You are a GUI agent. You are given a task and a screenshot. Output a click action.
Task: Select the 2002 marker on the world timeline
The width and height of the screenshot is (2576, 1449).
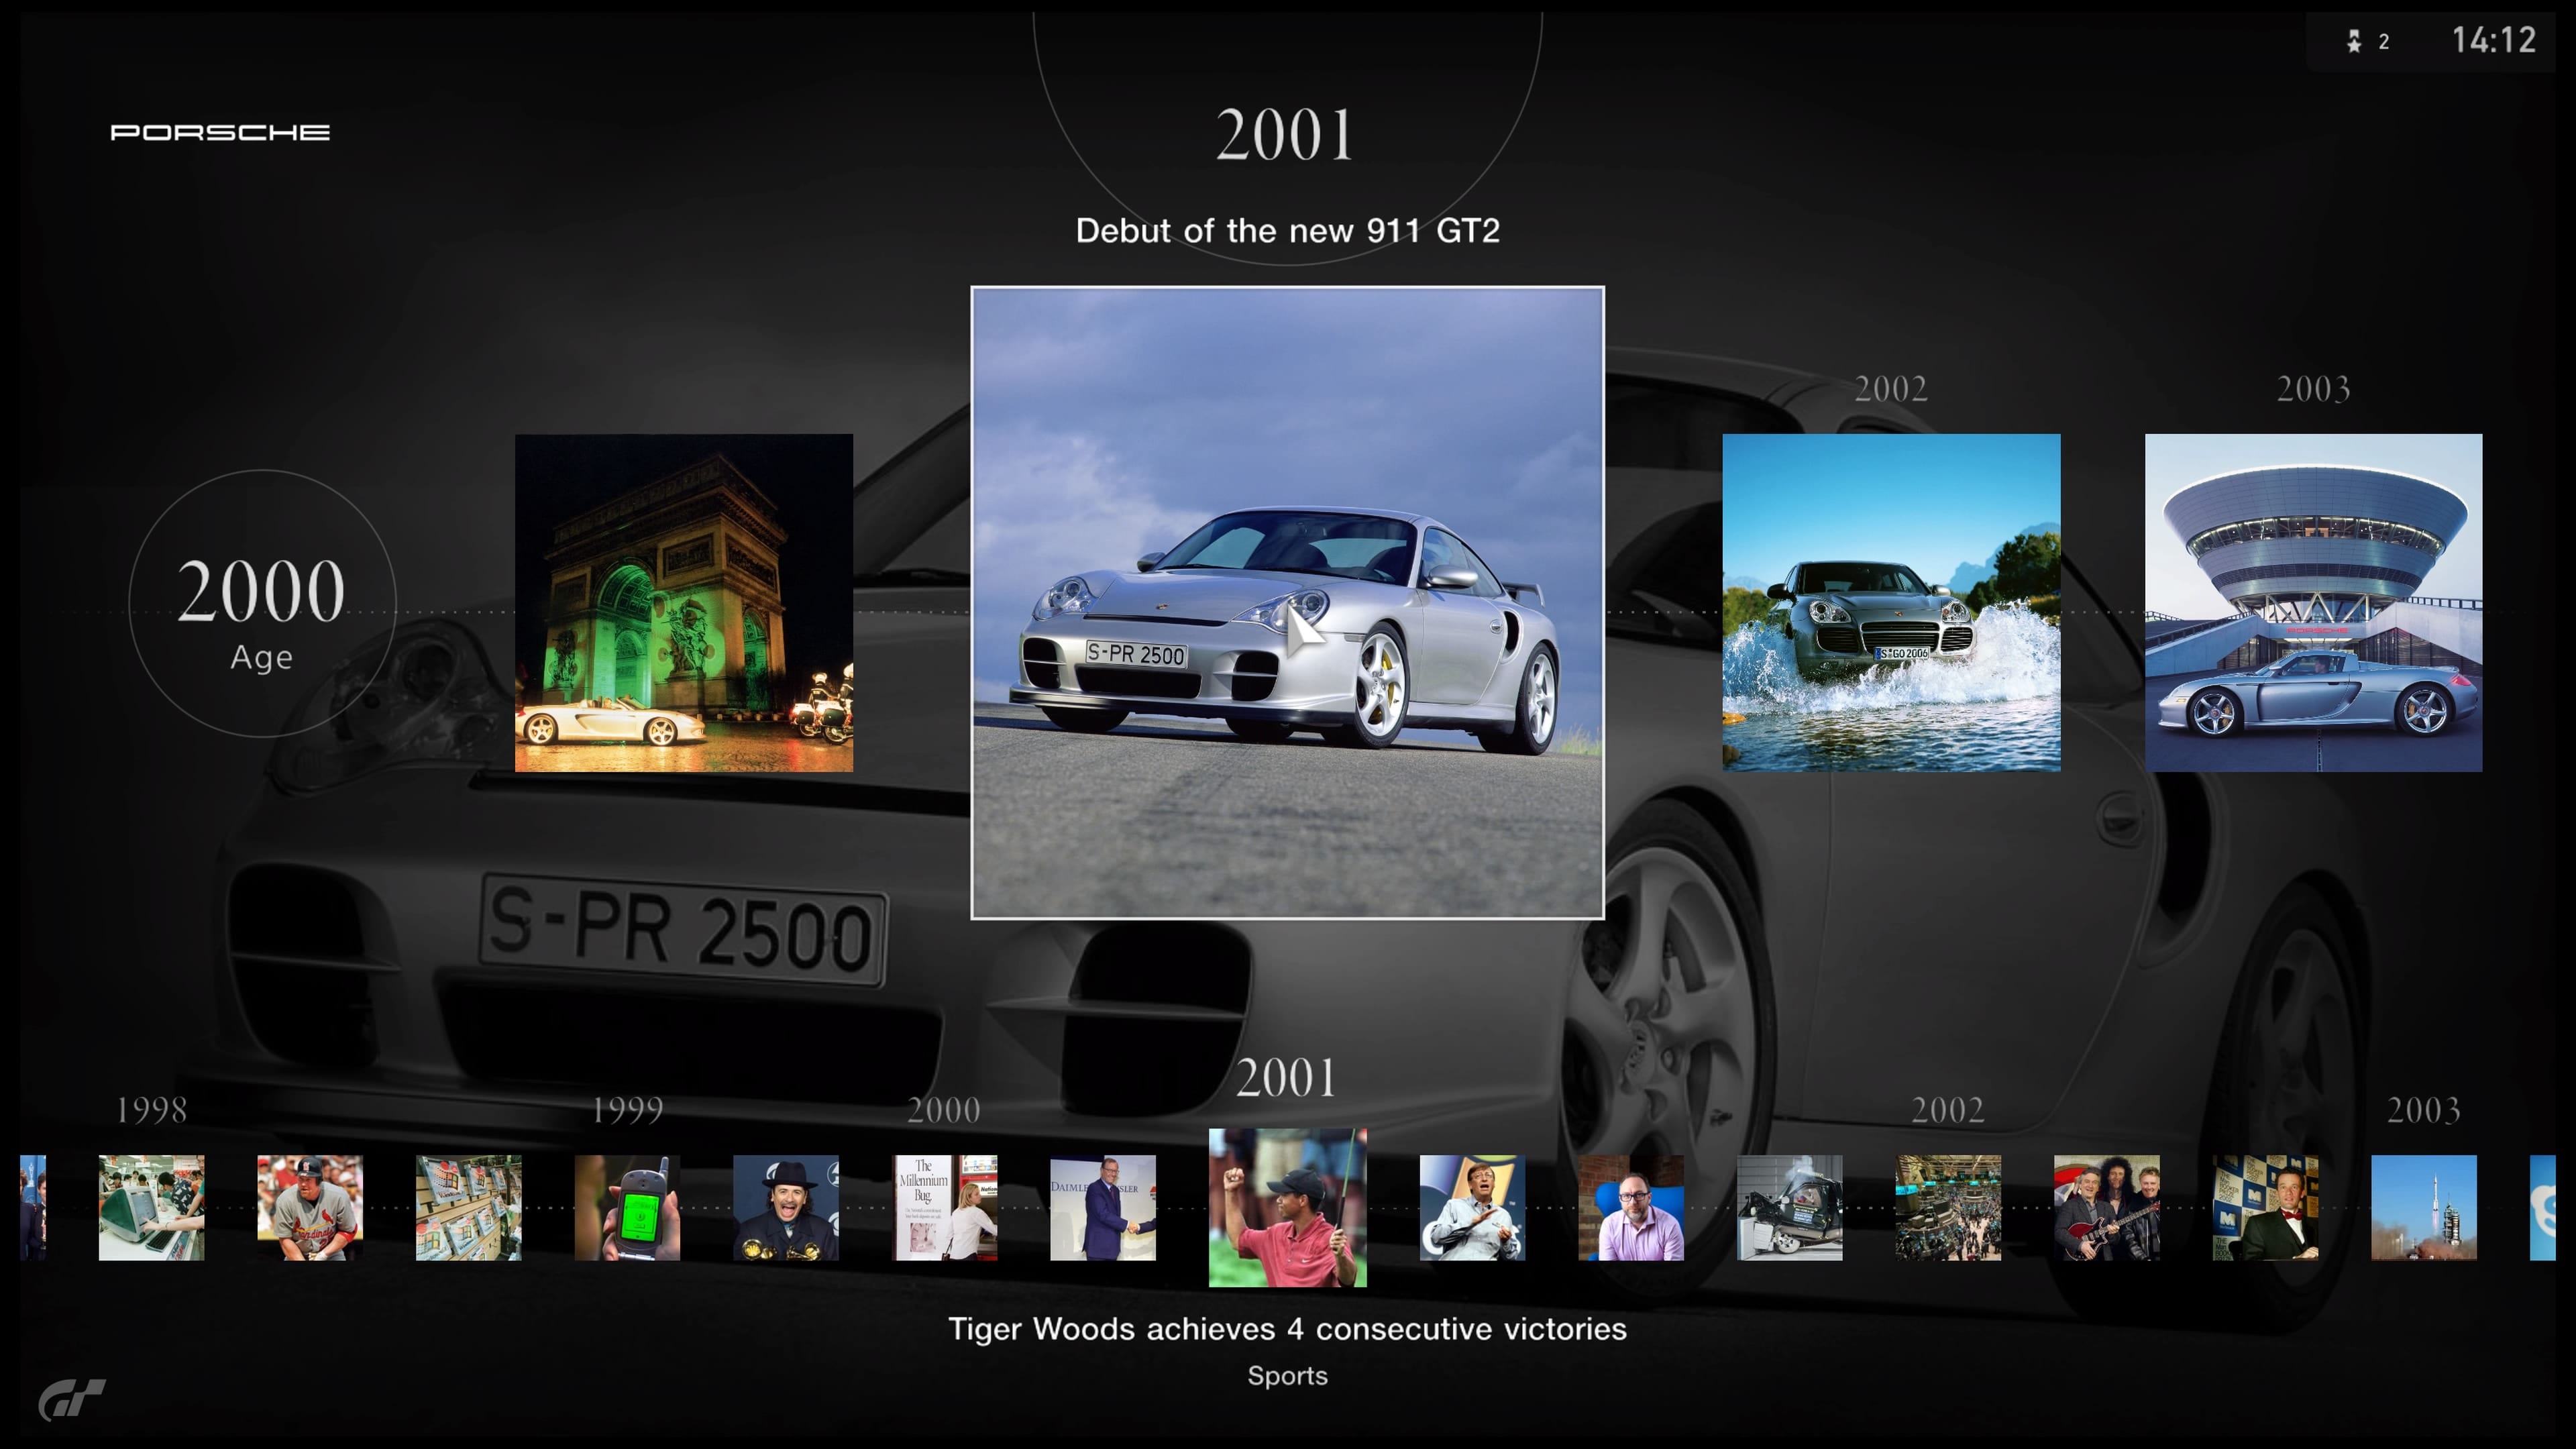(x=1948, y=1110)
